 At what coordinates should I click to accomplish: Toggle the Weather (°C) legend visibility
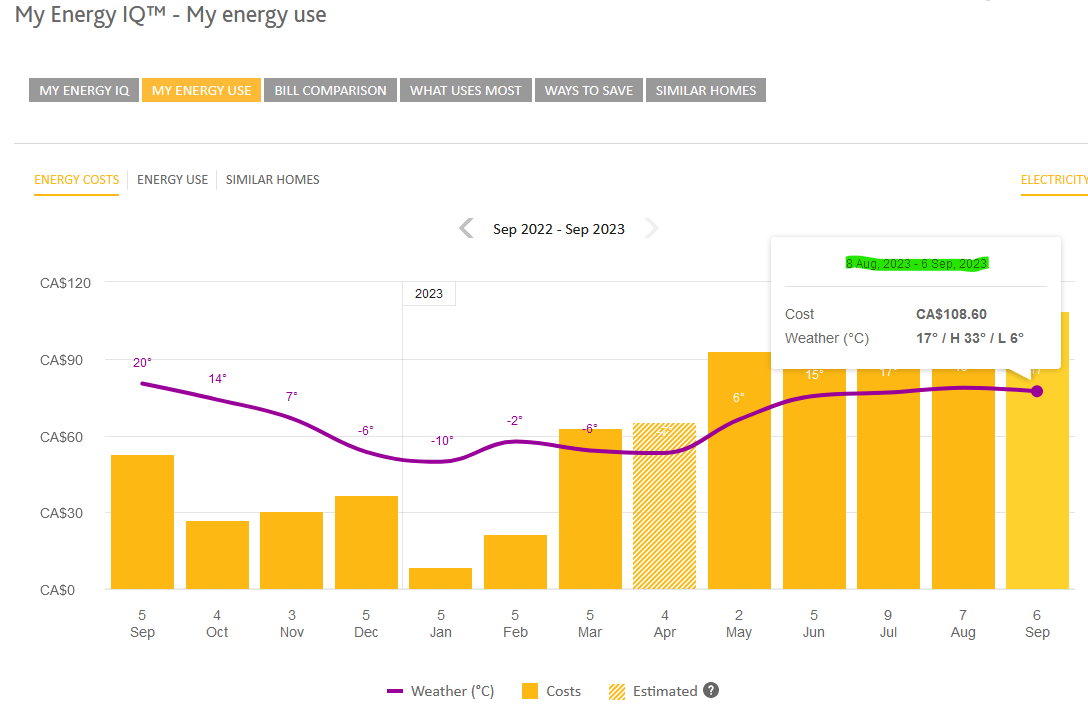(441, 690)
